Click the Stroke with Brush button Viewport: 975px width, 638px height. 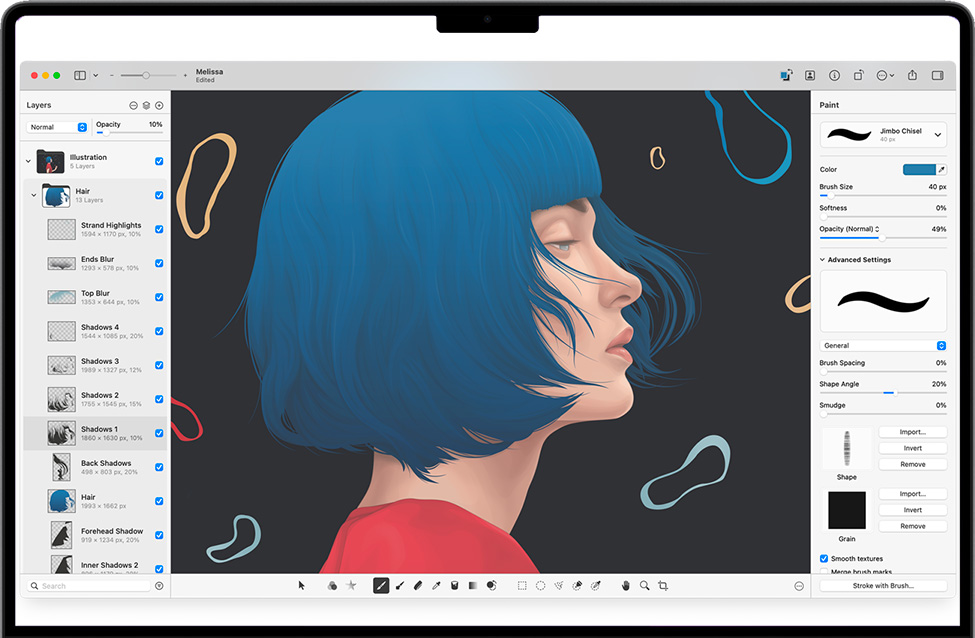click(883, 585)
